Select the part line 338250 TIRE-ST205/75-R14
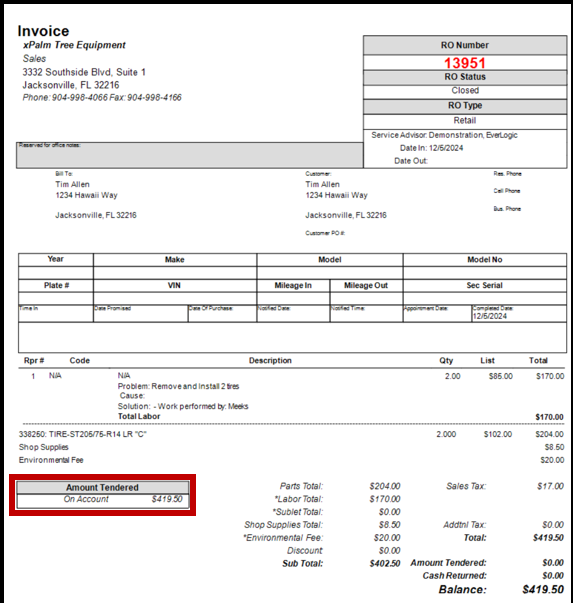 (x=83, y=434)
